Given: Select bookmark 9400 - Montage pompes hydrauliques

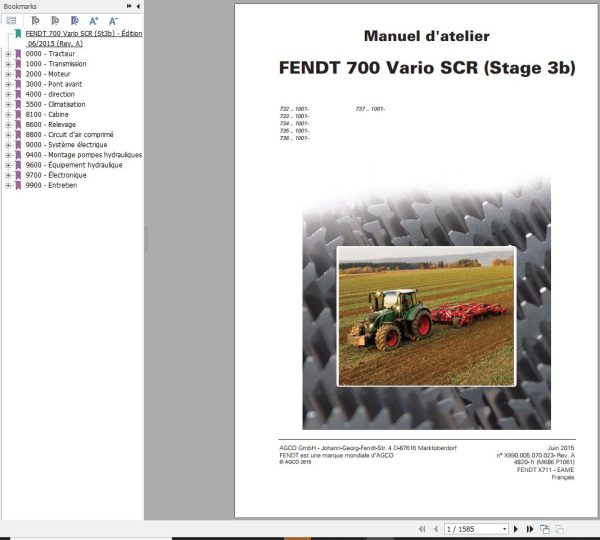Looking at the screenshot, I should (x=83, y=155).
